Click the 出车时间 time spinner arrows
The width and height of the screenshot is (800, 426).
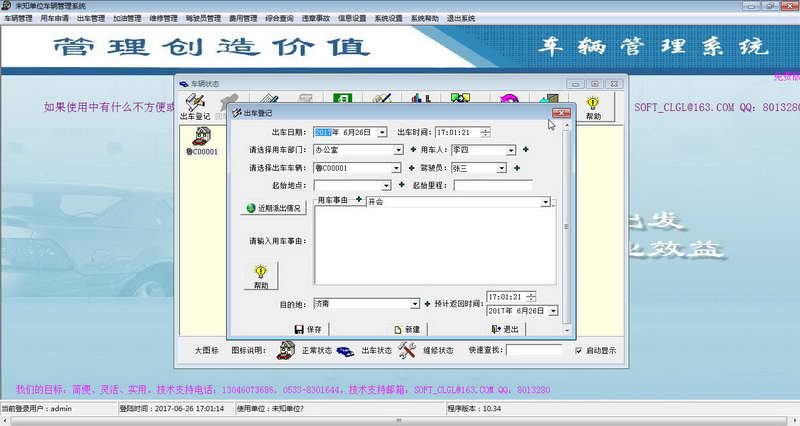pyautogui.click(x=485, y=132)
